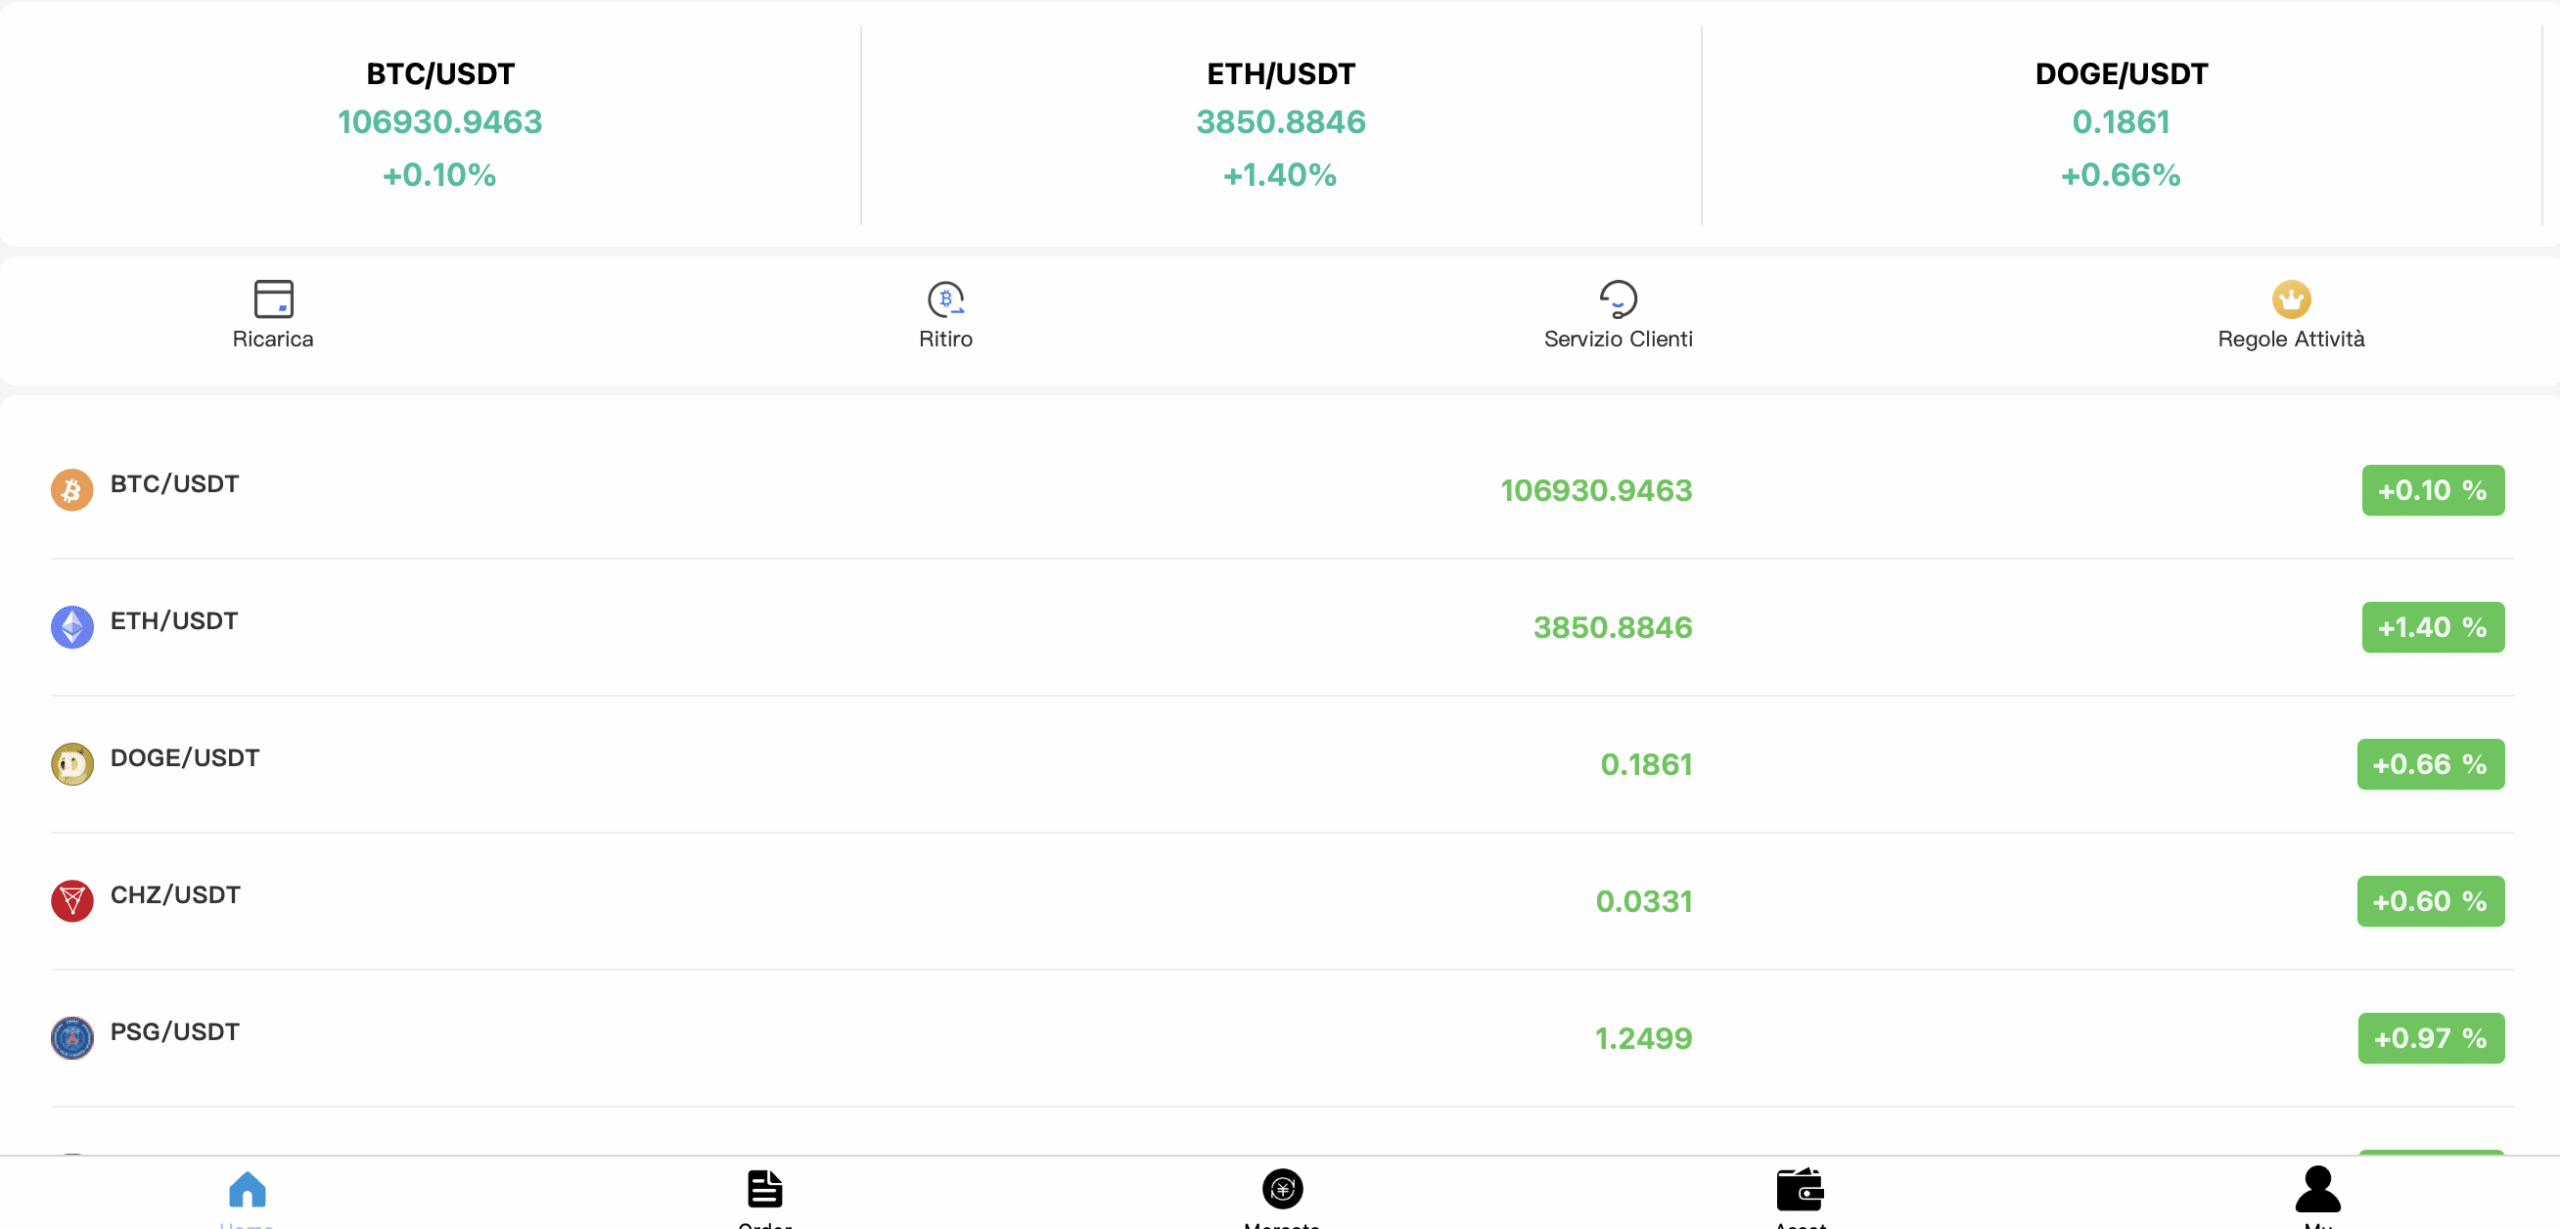Click the +0.97 % change badge
The image size is (2560, 1229).
pyautogui.click(x=2430, y=1038)
